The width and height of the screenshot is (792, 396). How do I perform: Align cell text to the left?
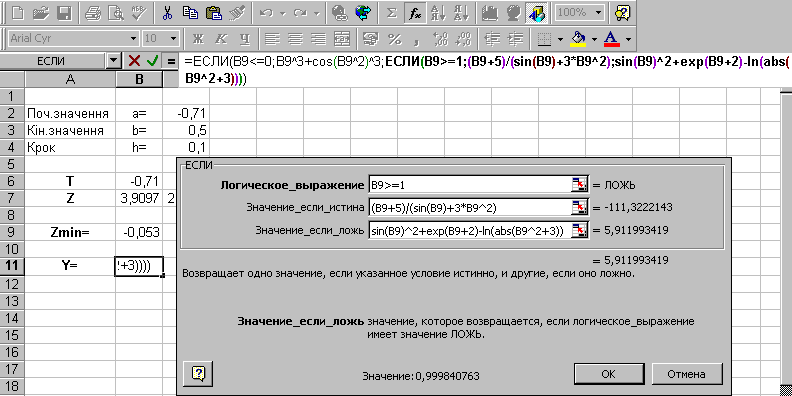[x=273, y=38]
